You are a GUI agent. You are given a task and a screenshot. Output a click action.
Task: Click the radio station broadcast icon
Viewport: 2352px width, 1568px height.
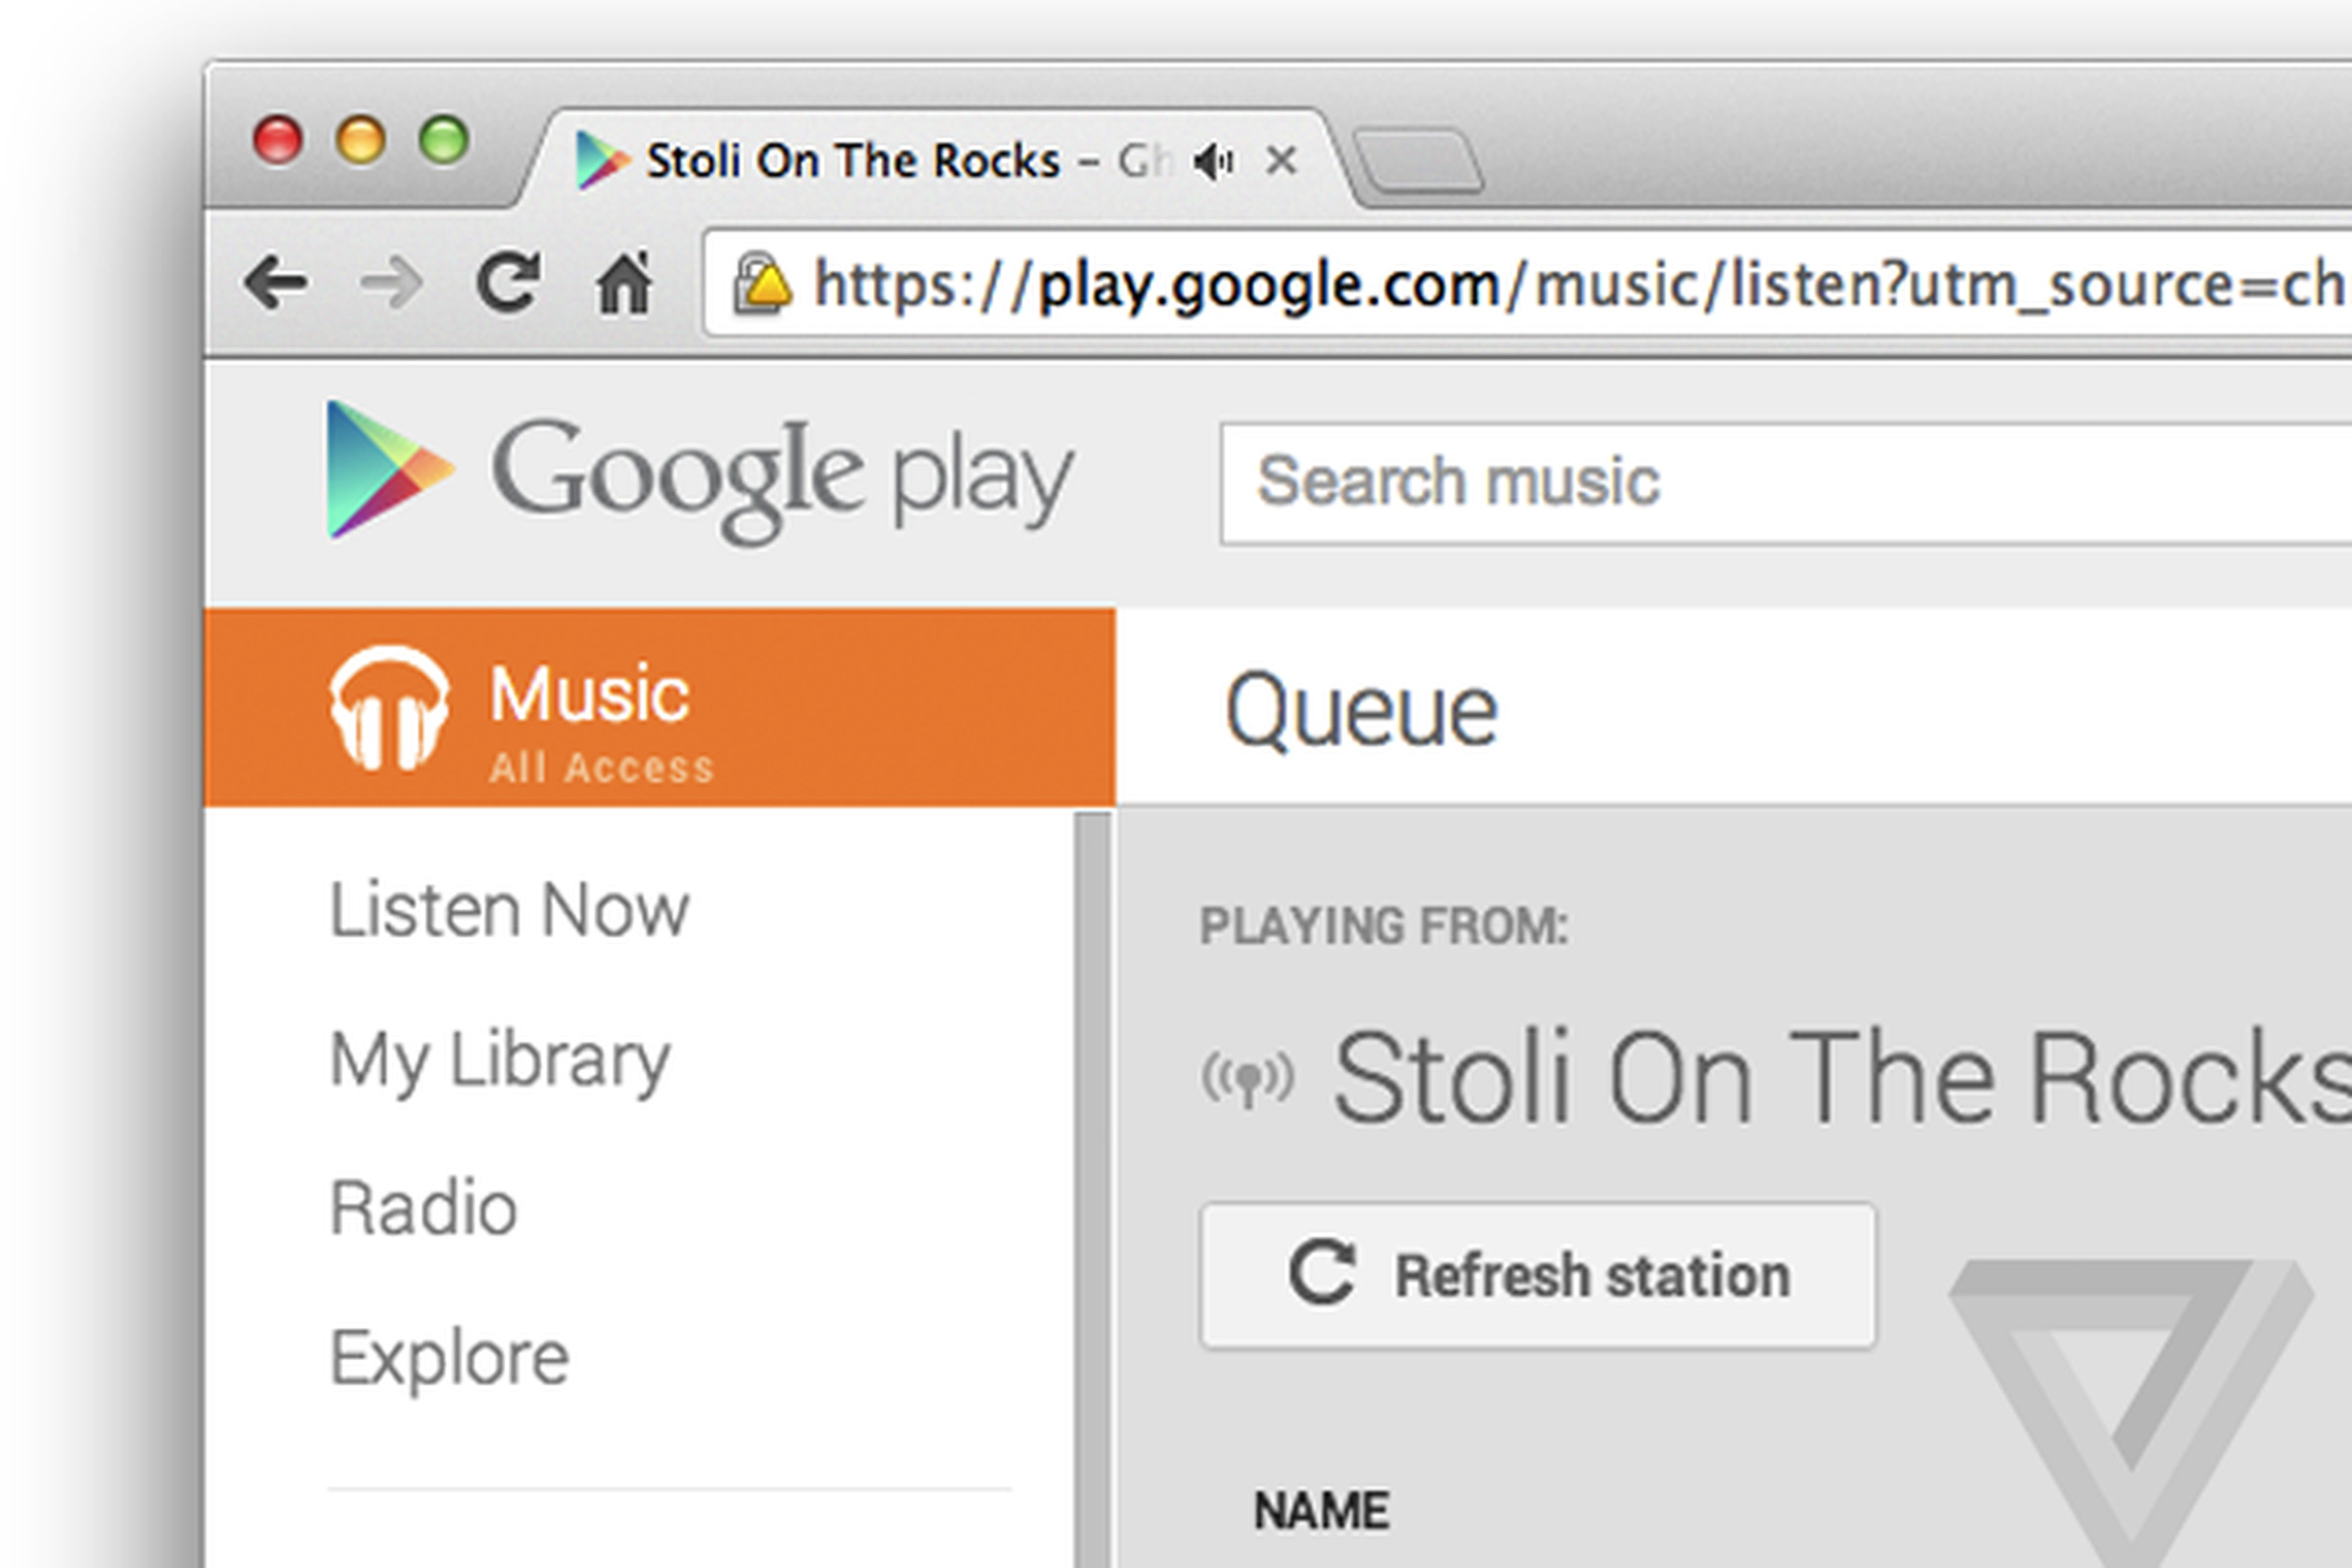[1247, 1080]
